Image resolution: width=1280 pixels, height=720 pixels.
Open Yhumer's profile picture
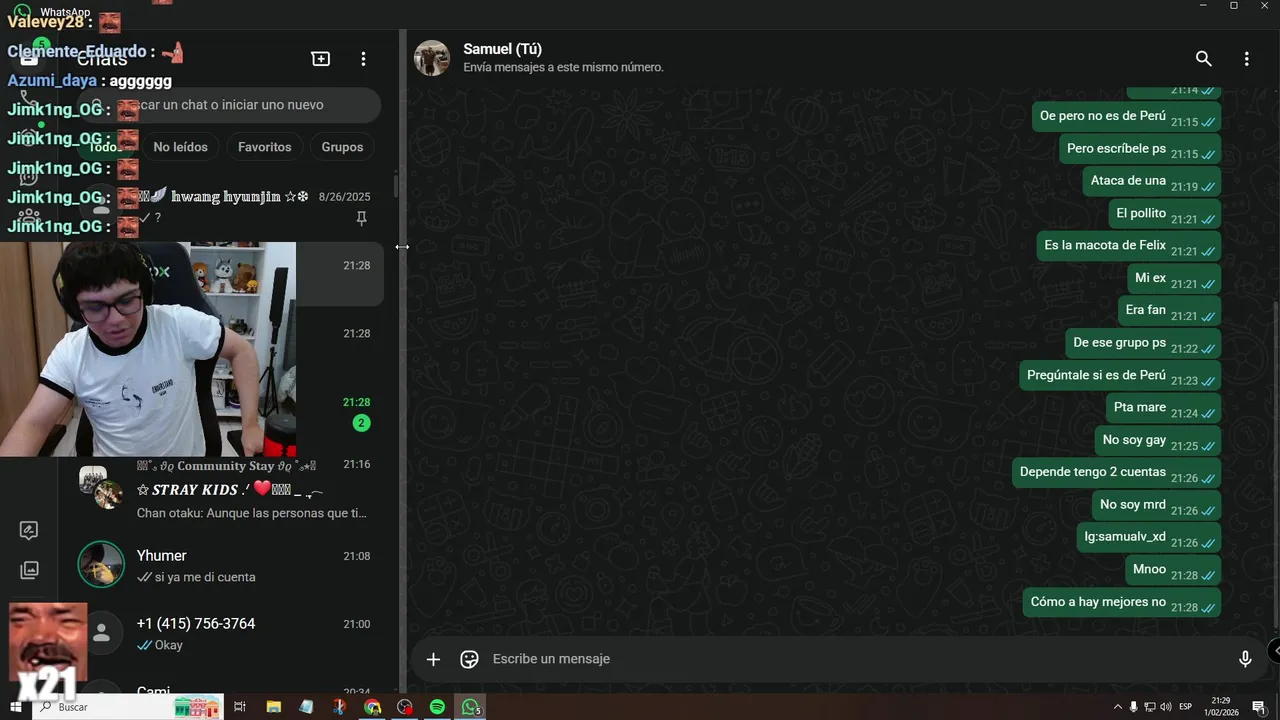pos(101,565)
